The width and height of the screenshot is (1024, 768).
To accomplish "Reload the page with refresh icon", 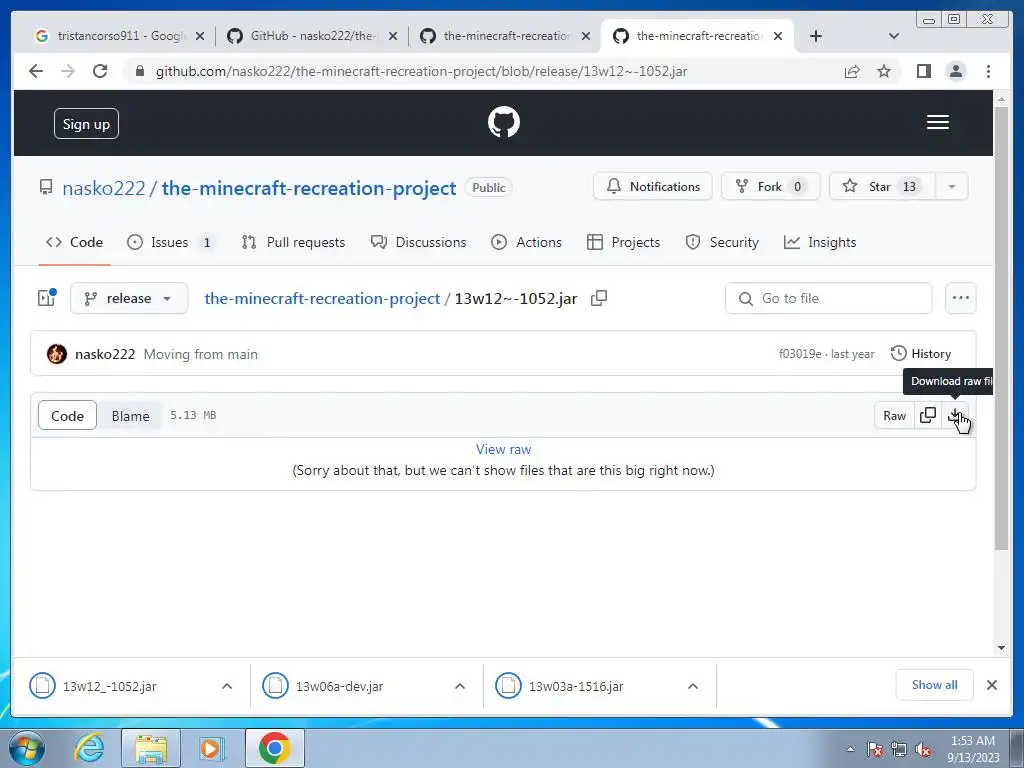I will (x=100, y=71).
